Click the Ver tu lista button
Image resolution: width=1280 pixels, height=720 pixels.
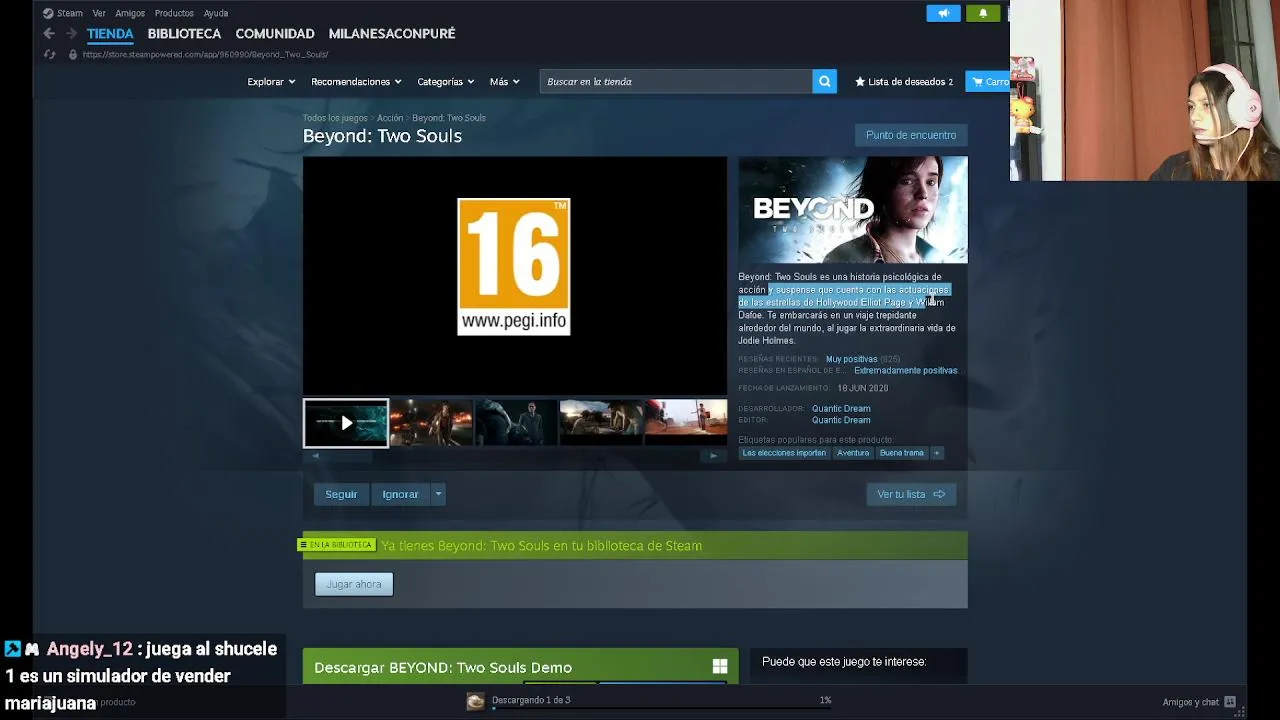coord(911,494)
